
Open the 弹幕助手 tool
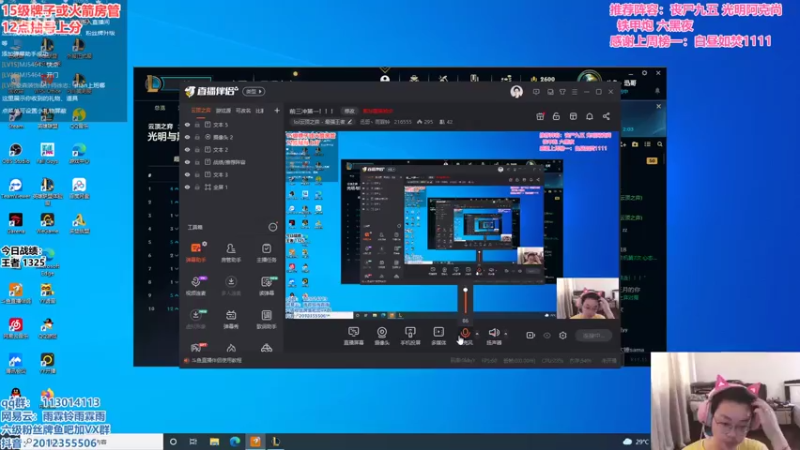point(196,253)
